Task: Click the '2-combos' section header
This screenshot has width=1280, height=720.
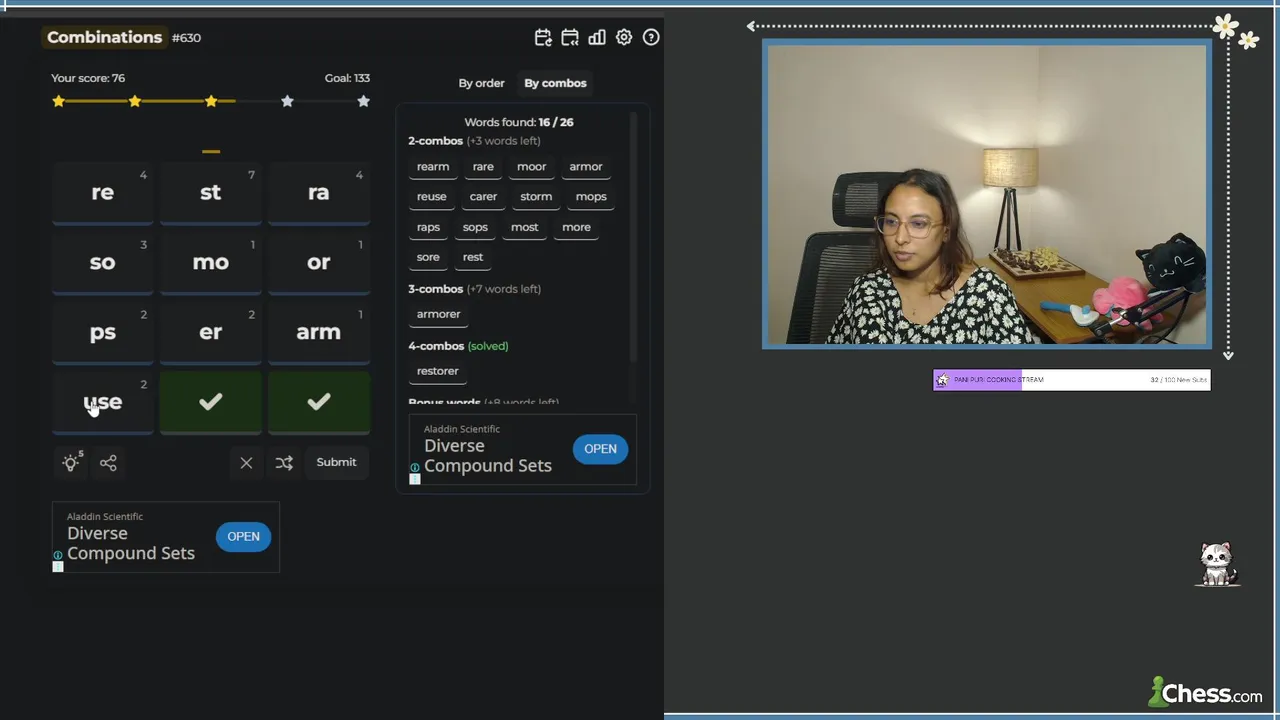Action: click(435, 141)
